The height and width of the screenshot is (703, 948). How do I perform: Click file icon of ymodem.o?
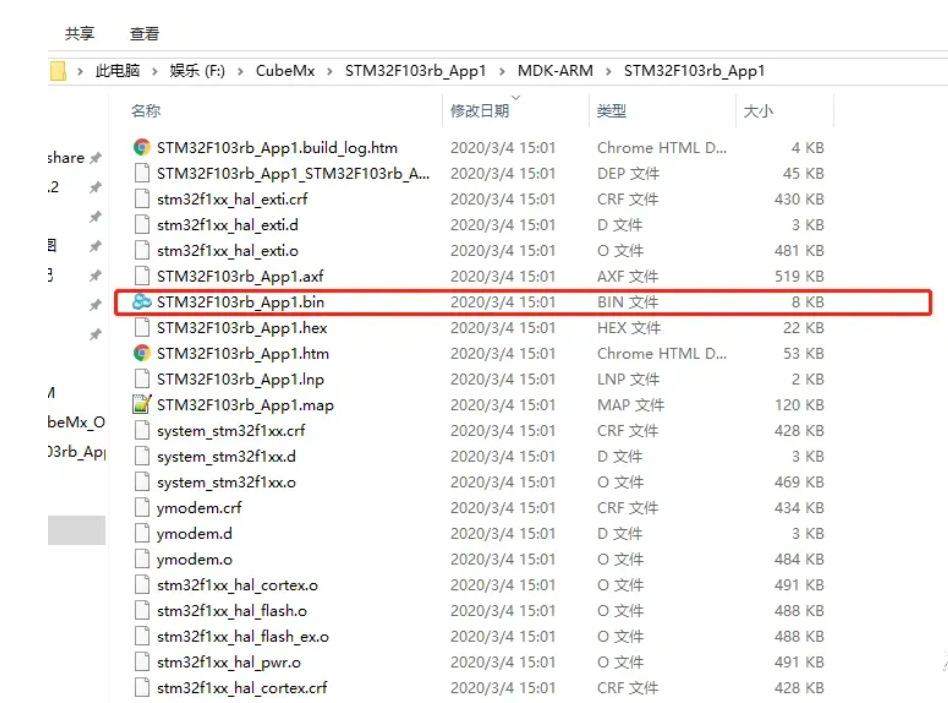[x=141, y=559]
